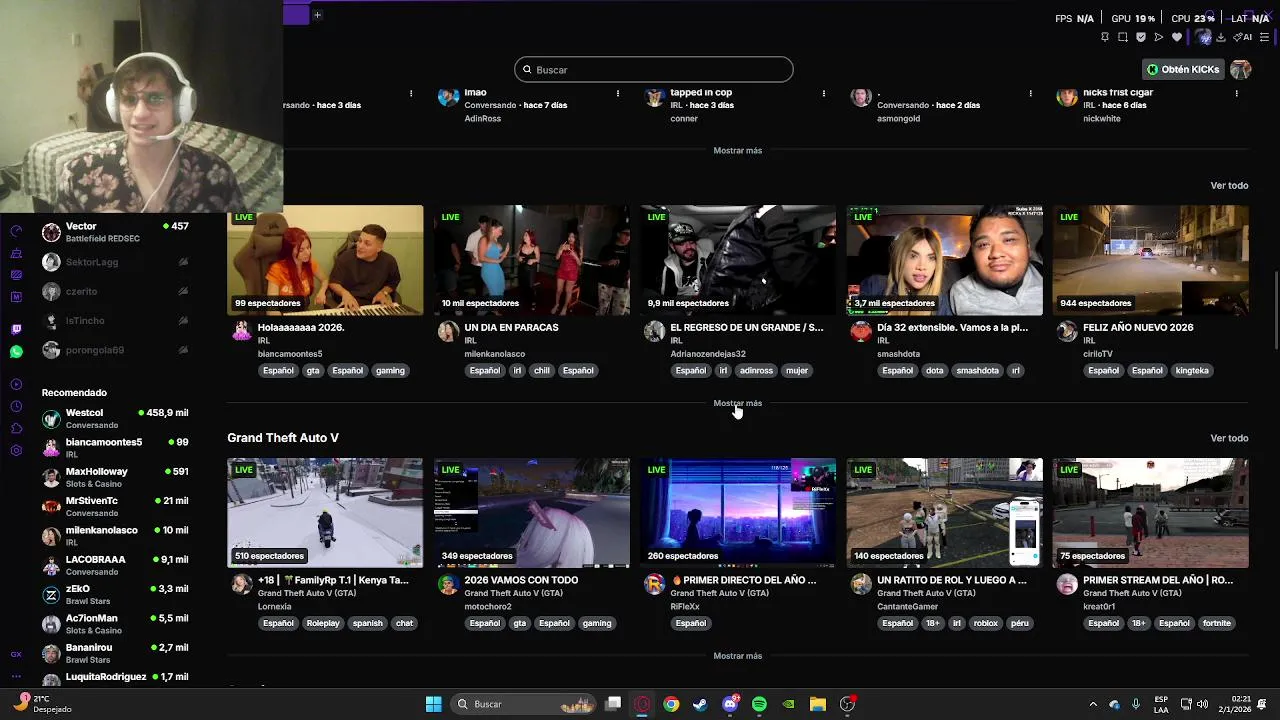Open the Aria AI toolbar button
Viewport: 1280px width, 720px height.
(x=1243, y=37)
